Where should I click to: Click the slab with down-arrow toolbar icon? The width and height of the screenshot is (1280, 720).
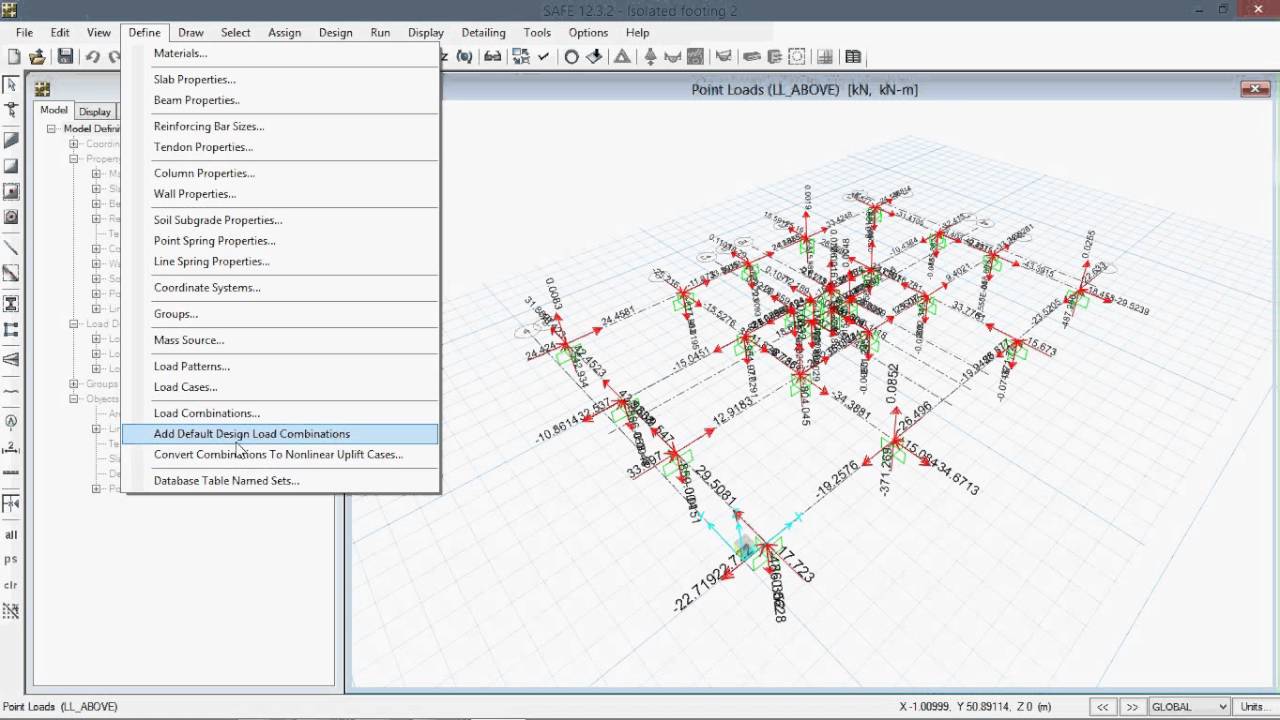click(x=595, y=57)
